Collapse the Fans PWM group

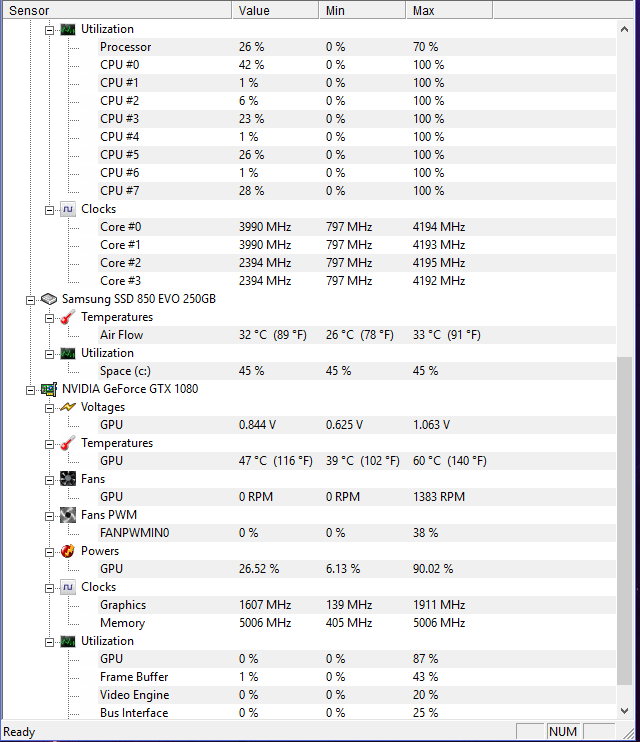click(49, 516)
